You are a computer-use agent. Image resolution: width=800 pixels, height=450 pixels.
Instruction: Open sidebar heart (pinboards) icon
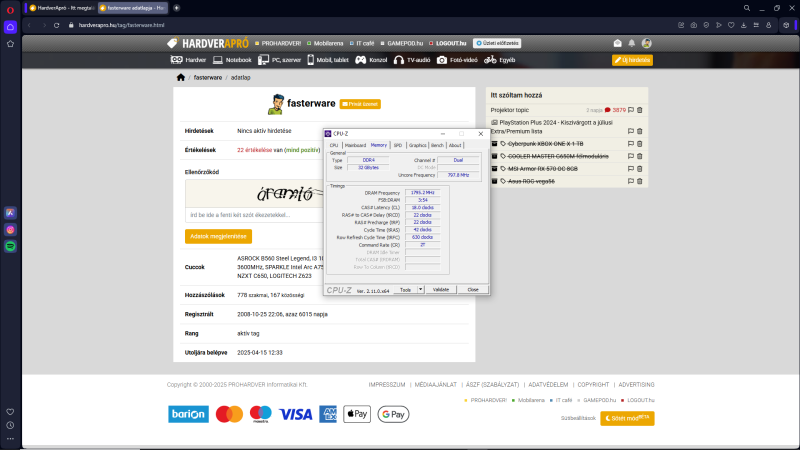(10, 412)
